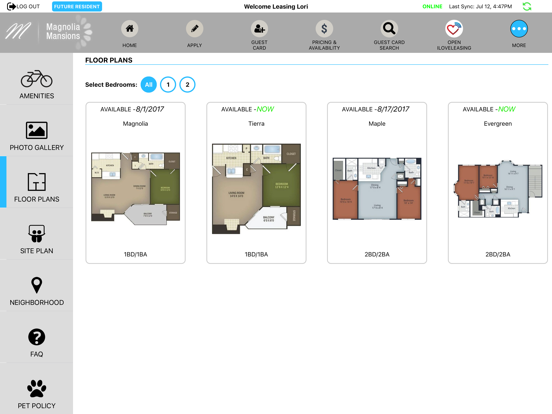Open the FAQ question mark icon
The image size is (552, 414).
[37, 337]
